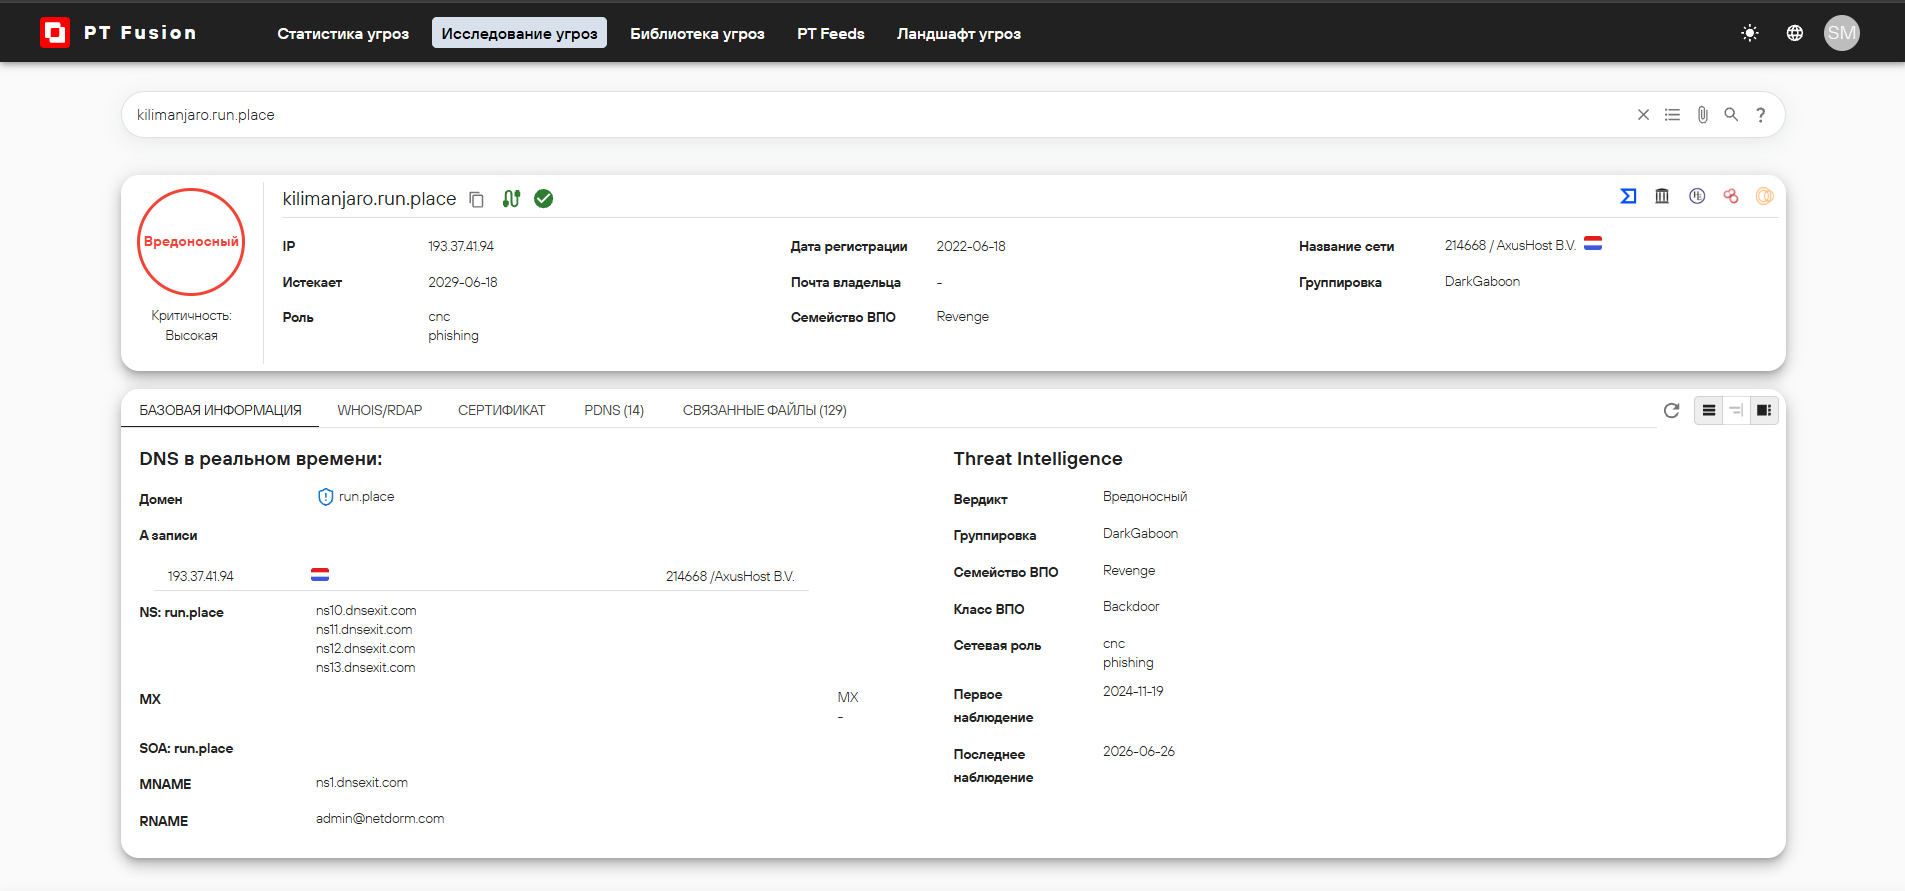
Task: Click the PT Fusion brand name
Action: coord(140,33)
